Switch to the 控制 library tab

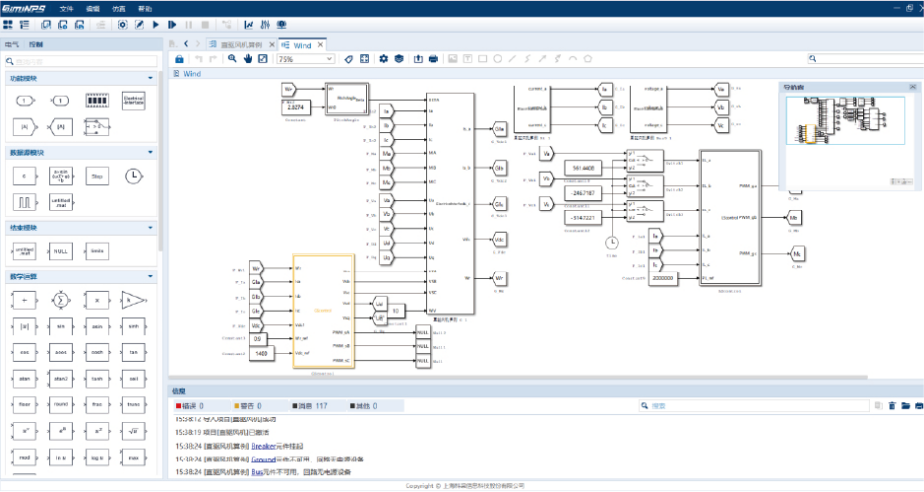point(36,44)
